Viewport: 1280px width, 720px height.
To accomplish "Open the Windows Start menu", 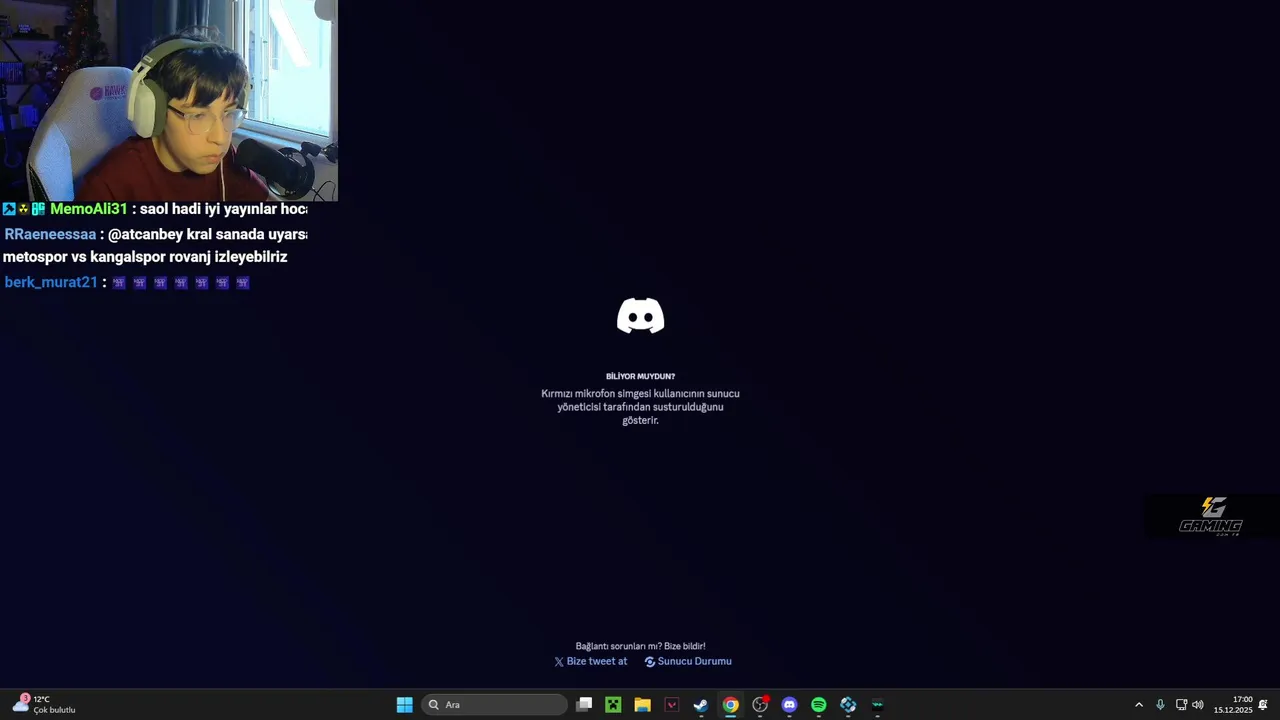I will click(x=404, y=705).
